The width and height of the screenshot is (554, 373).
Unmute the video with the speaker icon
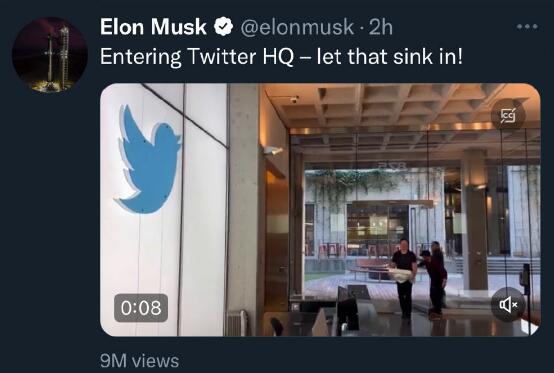tap(508, 304)
